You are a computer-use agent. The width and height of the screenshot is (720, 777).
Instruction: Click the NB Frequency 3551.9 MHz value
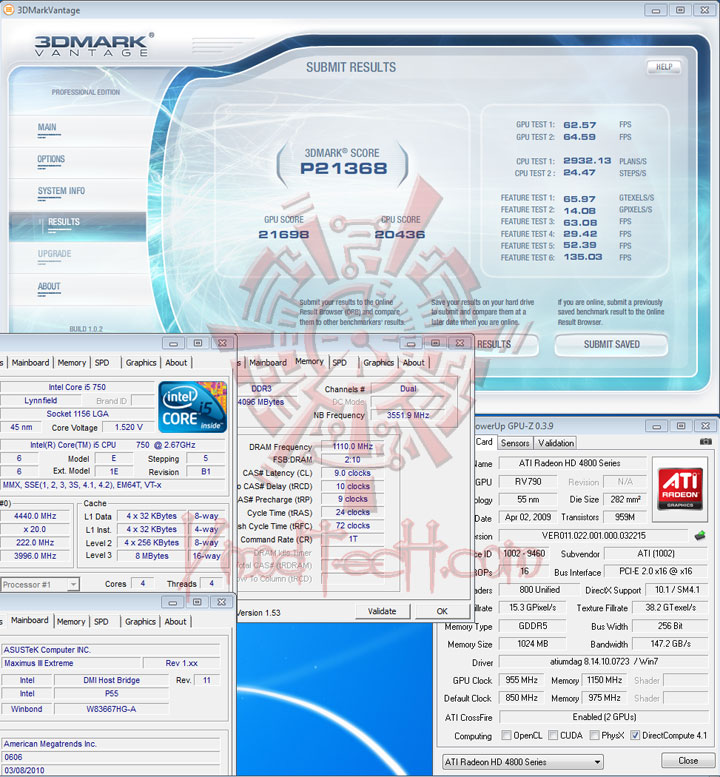pos(407,415)
